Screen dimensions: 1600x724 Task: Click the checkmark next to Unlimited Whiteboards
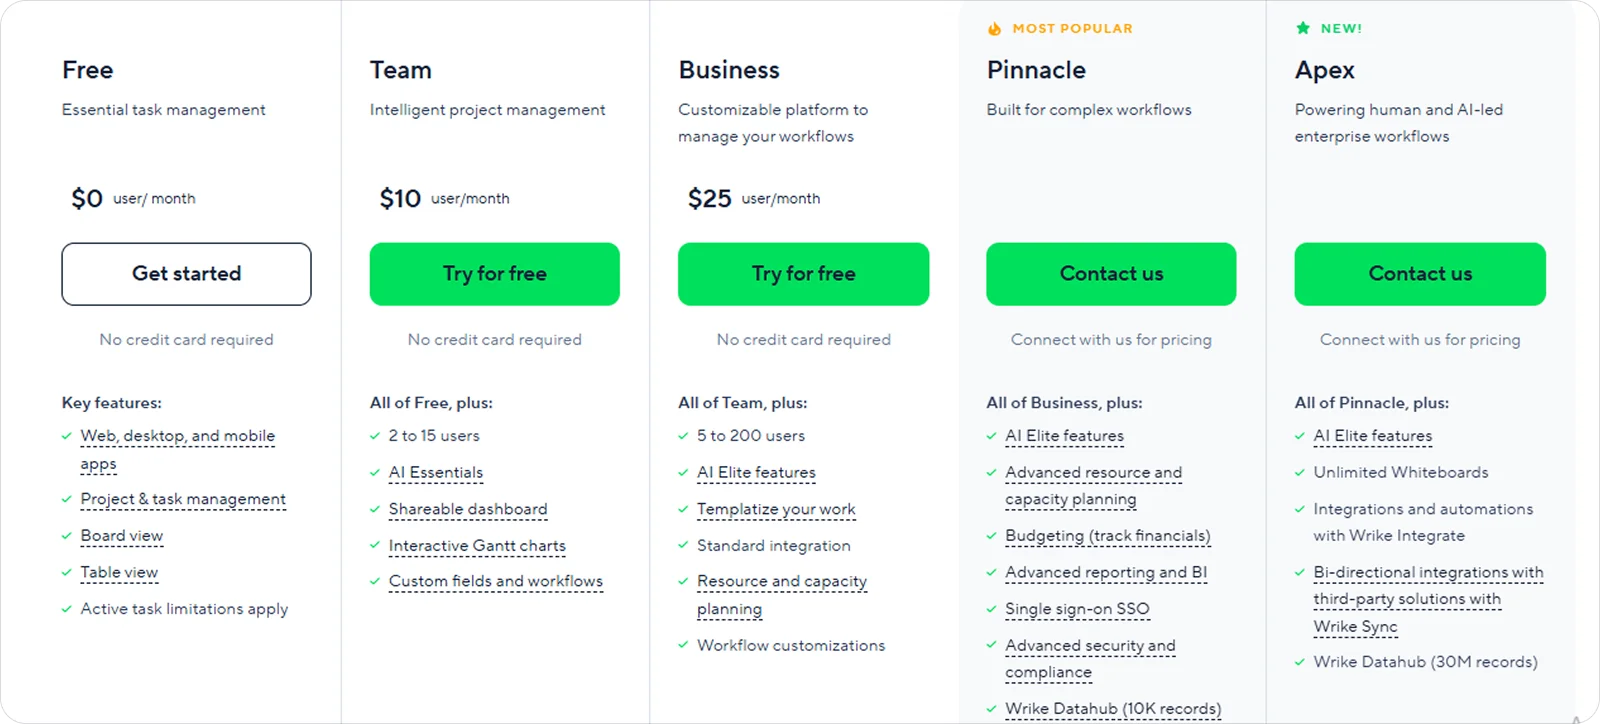[1299, 472]
